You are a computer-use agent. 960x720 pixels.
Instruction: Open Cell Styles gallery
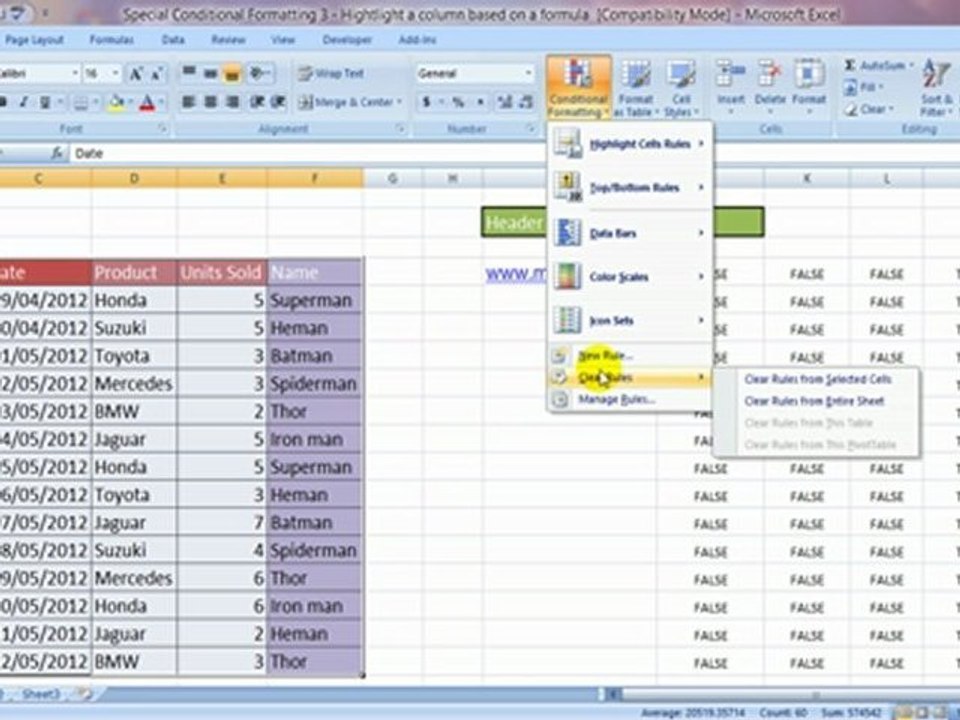(680, 88)
